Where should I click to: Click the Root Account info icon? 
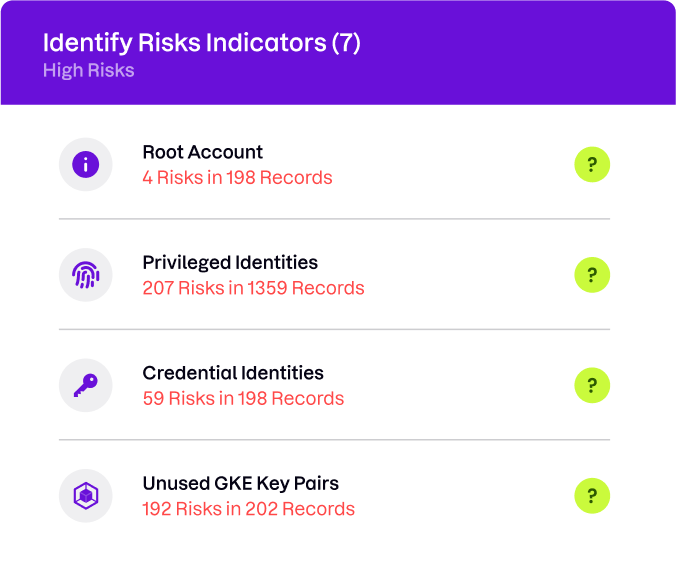tap(85, 164)
